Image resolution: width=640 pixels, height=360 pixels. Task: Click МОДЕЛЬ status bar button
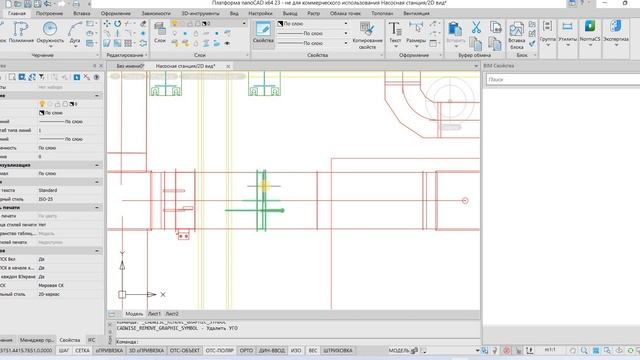398,351
